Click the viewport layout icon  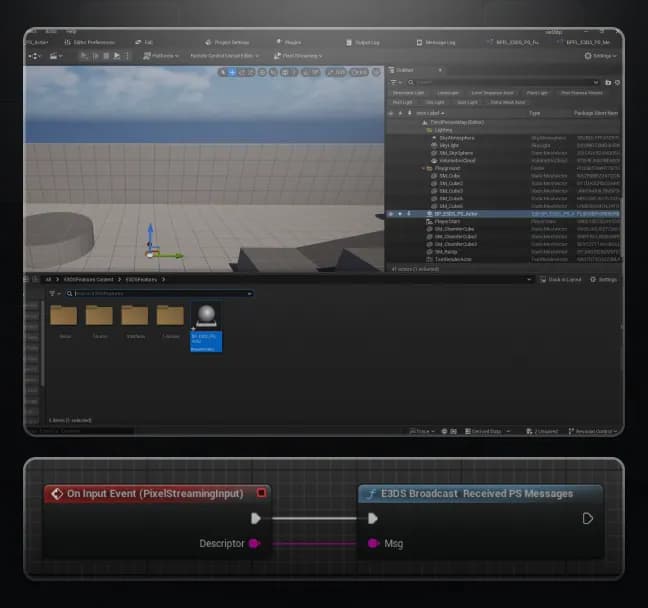(376, 73)
